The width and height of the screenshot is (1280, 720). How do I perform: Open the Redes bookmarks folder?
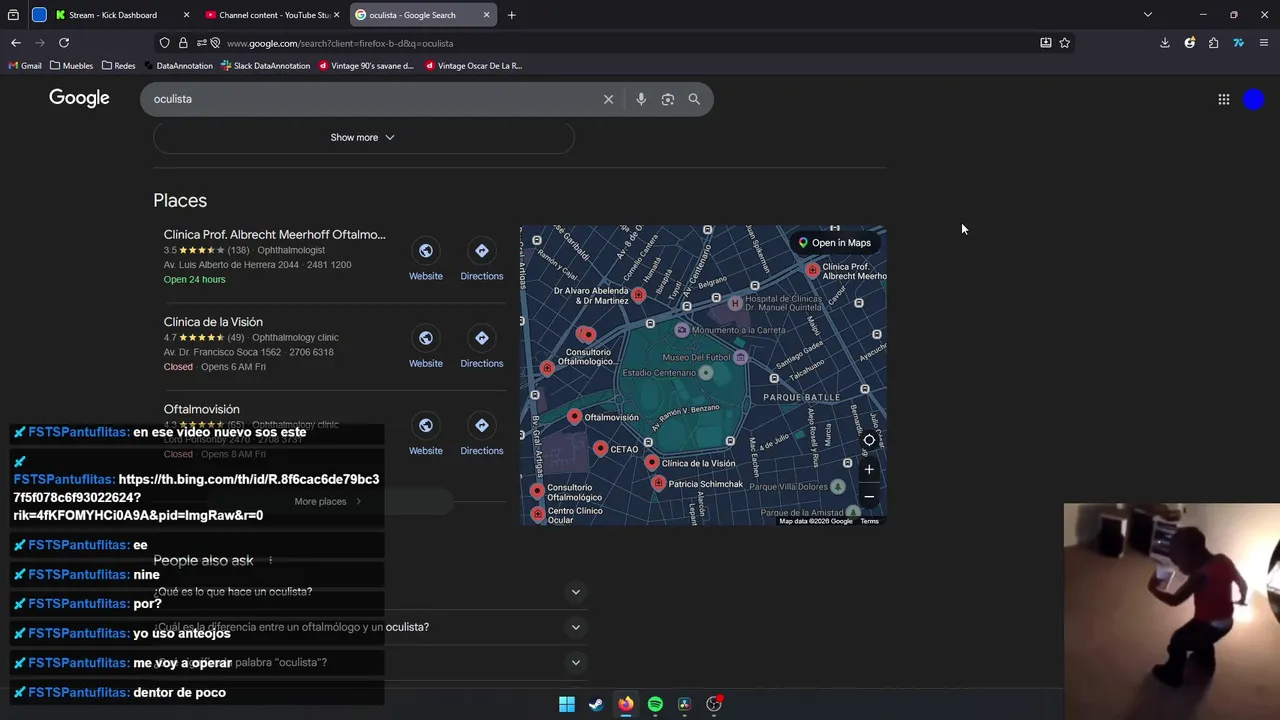[118, 66]
